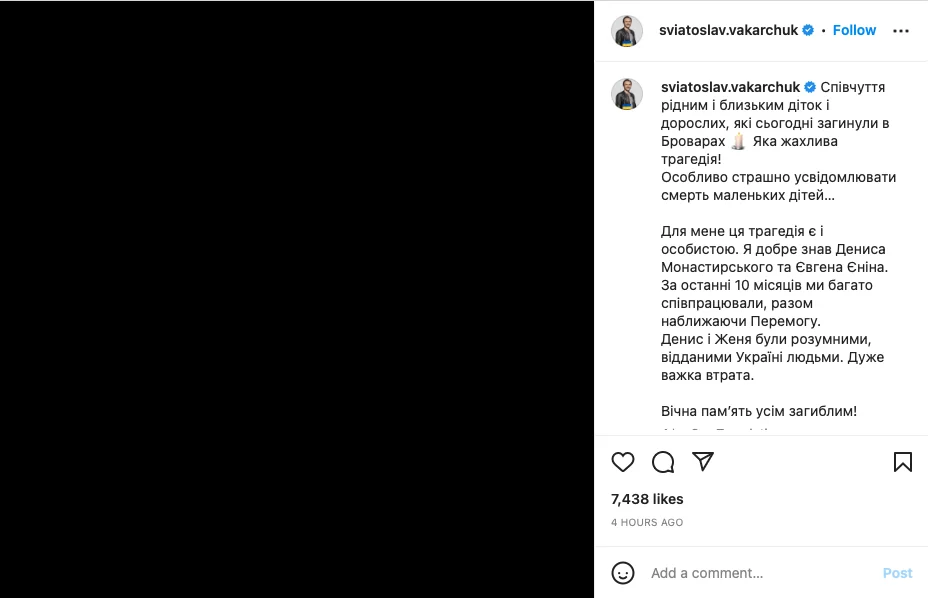The width and height of the screenshot is (928, 598).
Task: Click the profile avatar beside the caption
Action: click(x=627, y=94)
